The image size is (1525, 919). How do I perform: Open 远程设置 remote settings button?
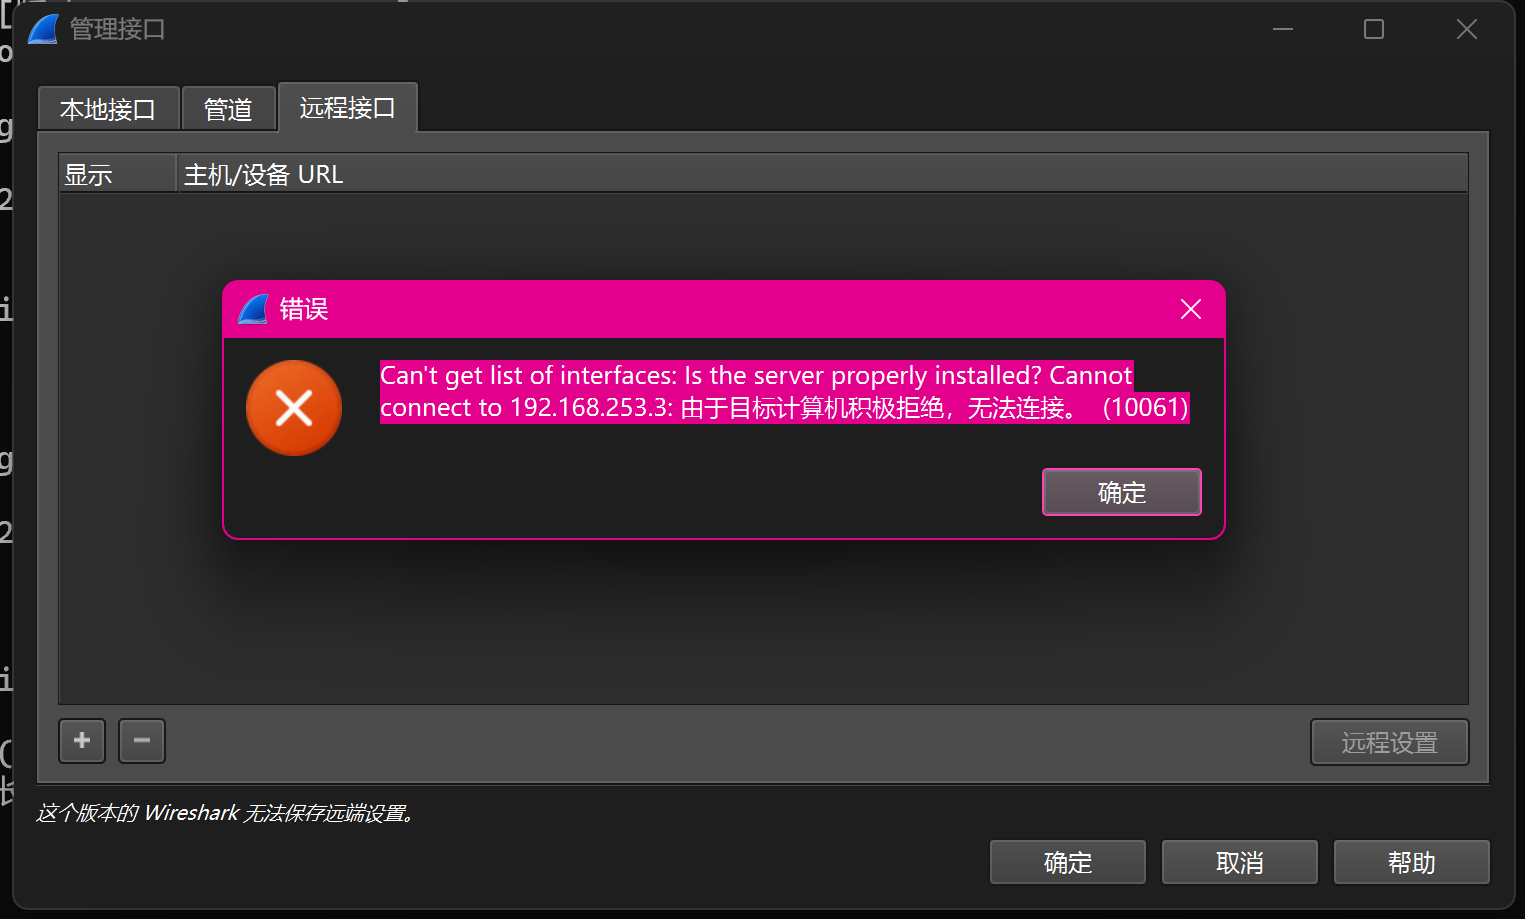point(1390,742)
